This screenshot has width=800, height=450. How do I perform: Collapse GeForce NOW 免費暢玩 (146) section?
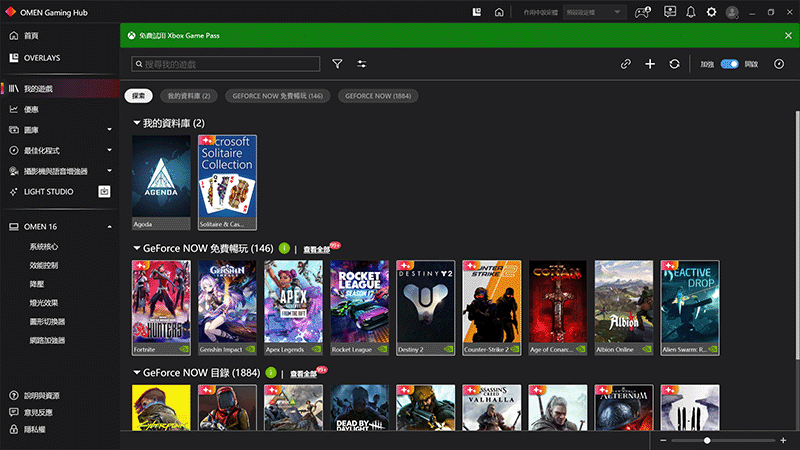[137, 248]
